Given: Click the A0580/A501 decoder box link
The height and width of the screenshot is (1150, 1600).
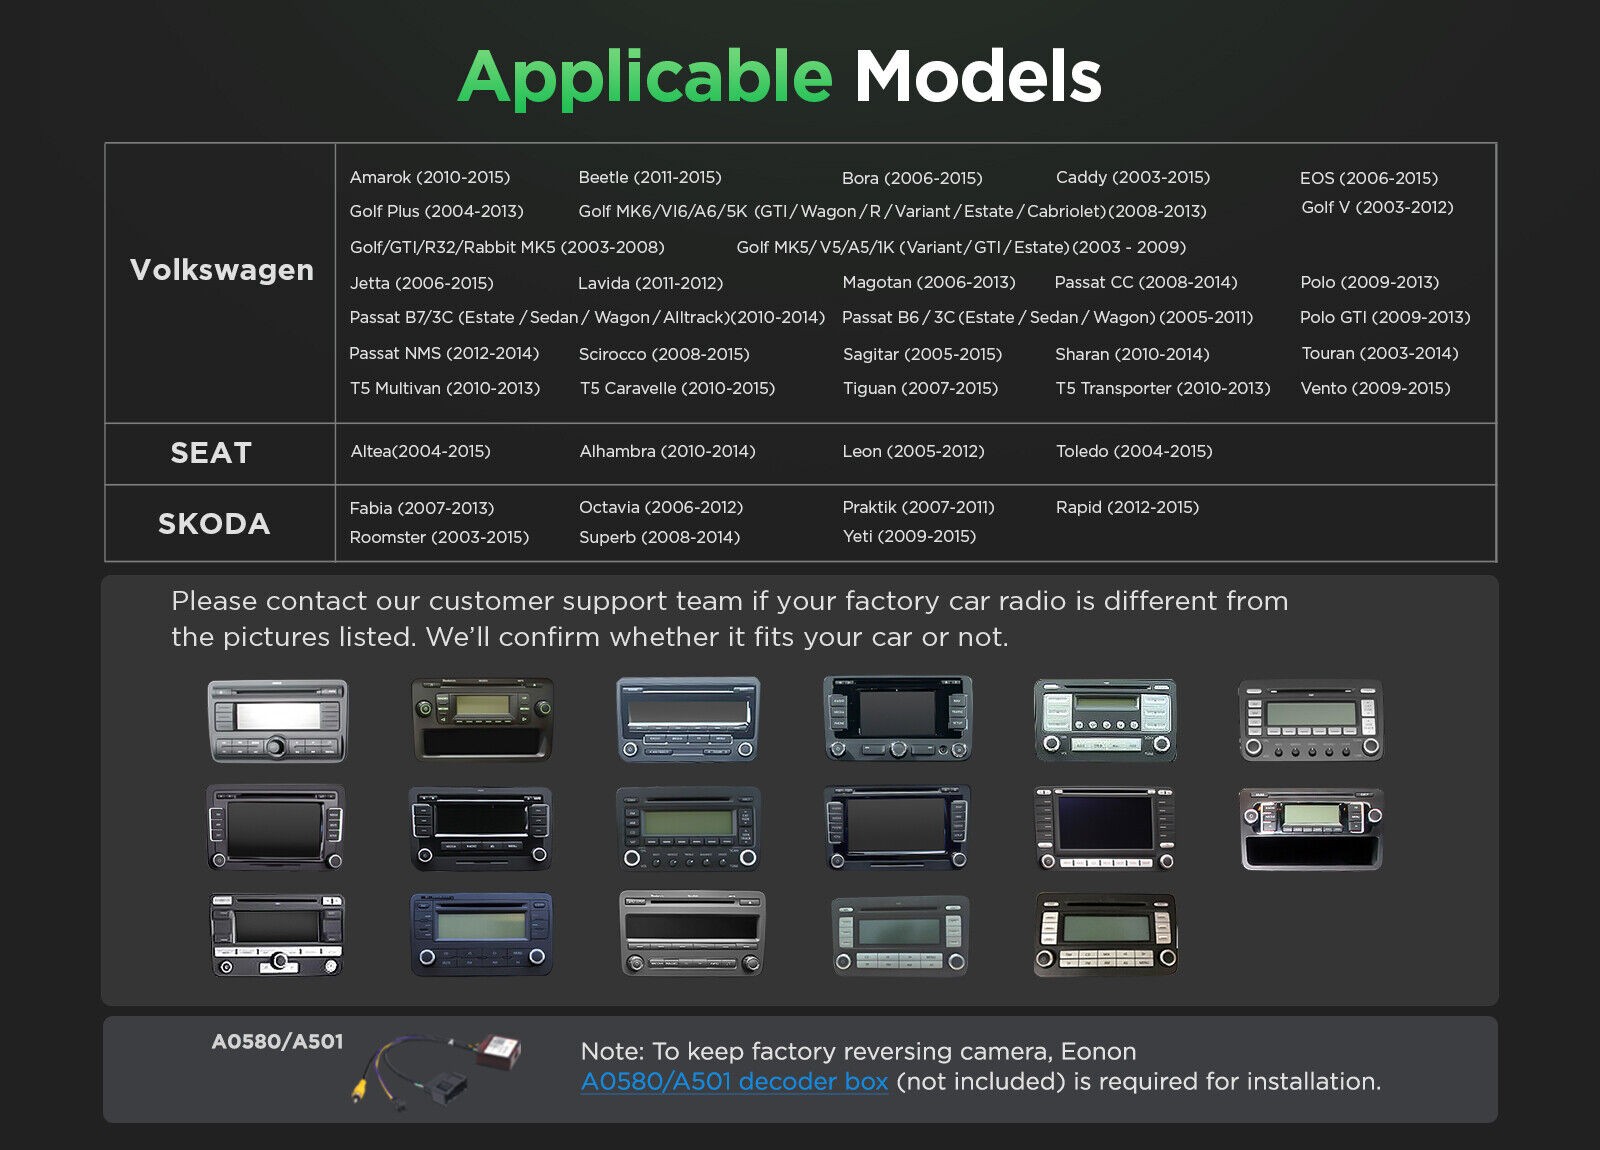Looking at the screenshot, I should click(x=734, y=1082).
